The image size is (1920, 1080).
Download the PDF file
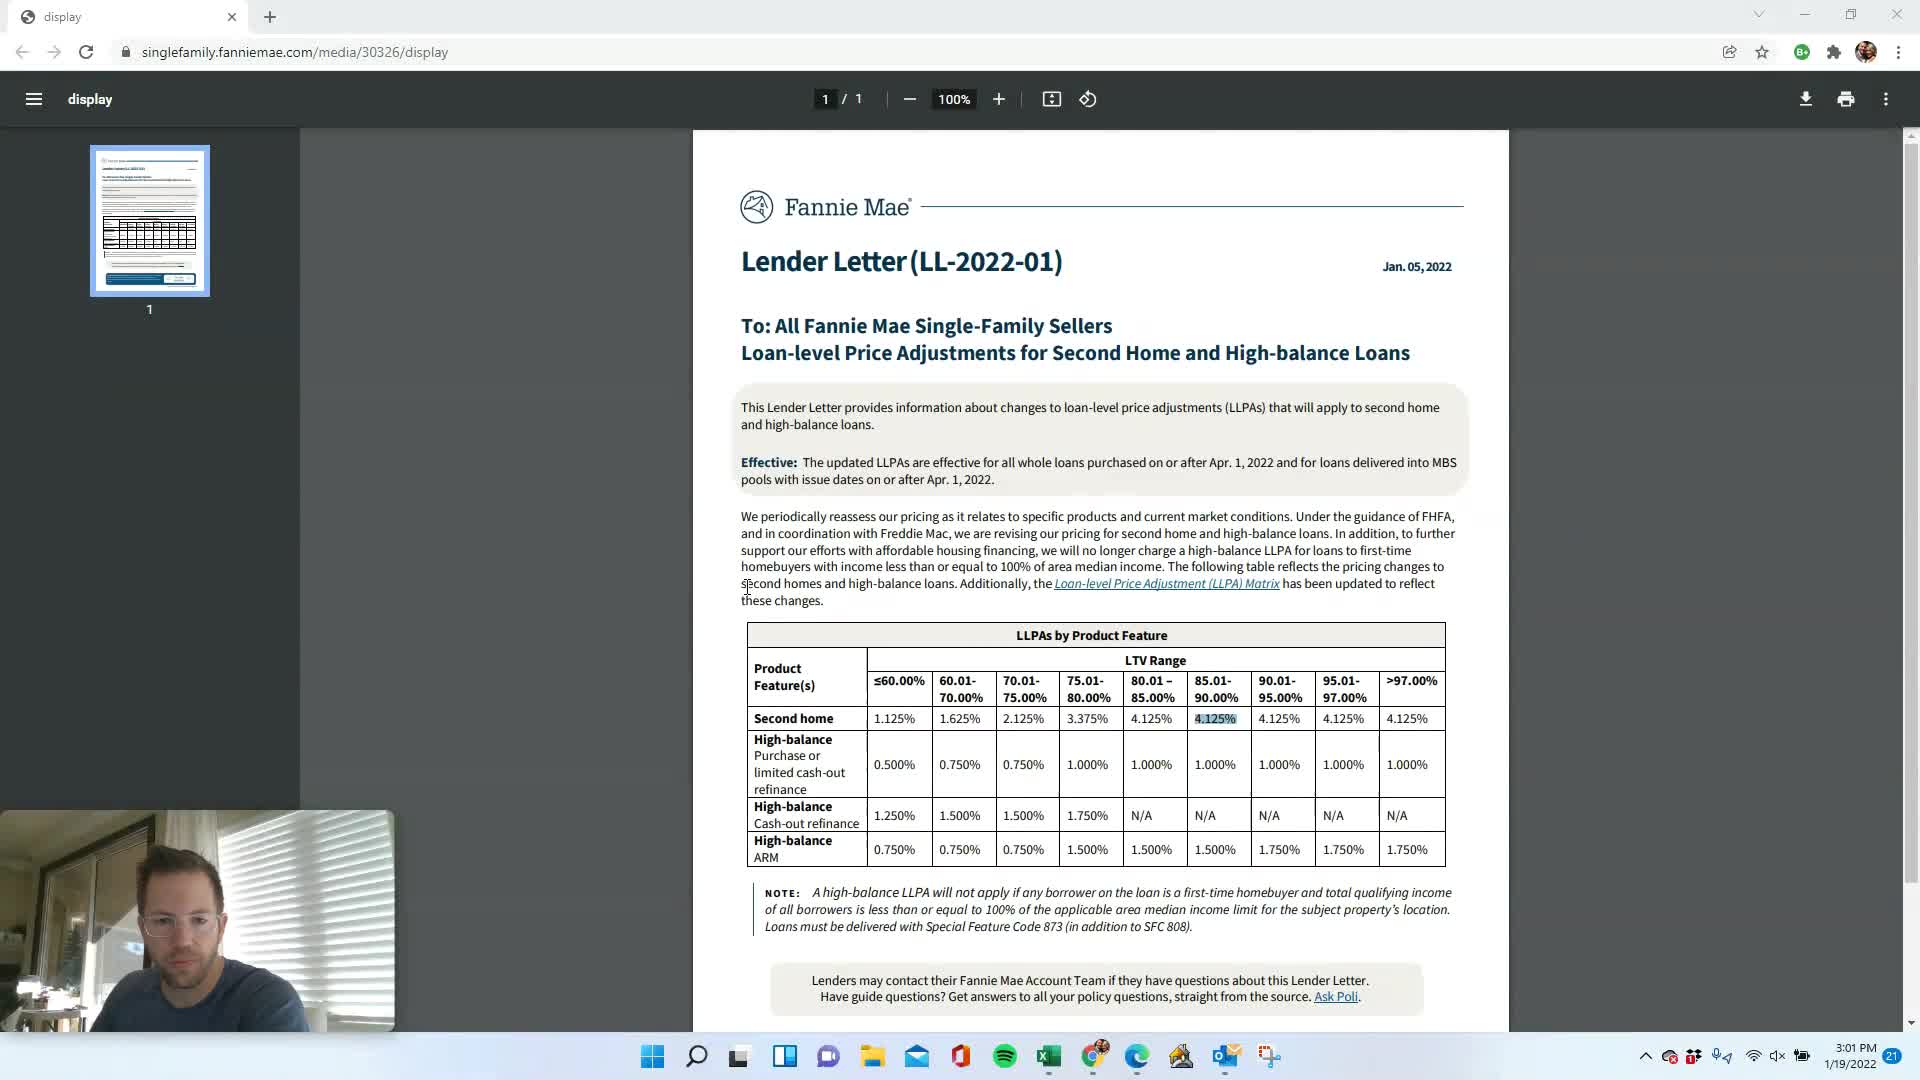pyautogui.click(x=1806, y=99)
